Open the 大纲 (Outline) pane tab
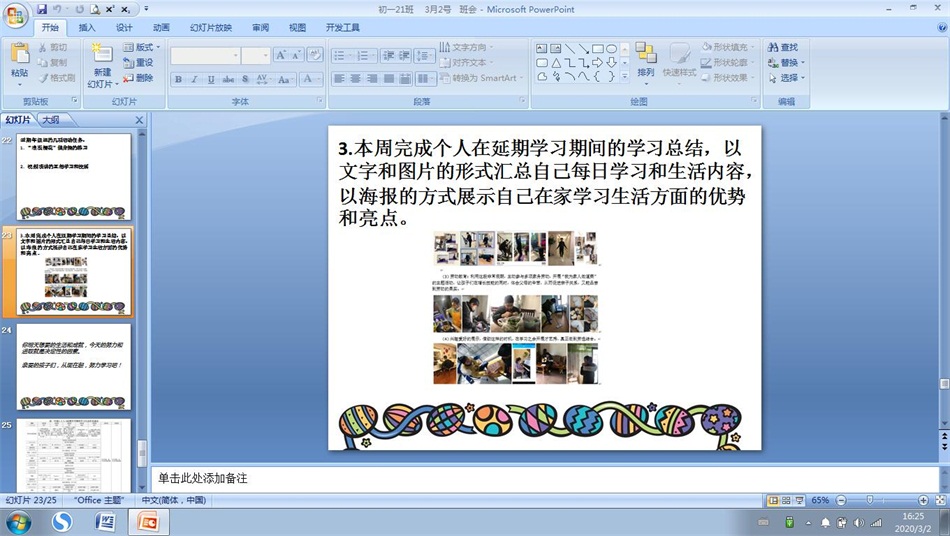950x536 pixels. (50, 120)
